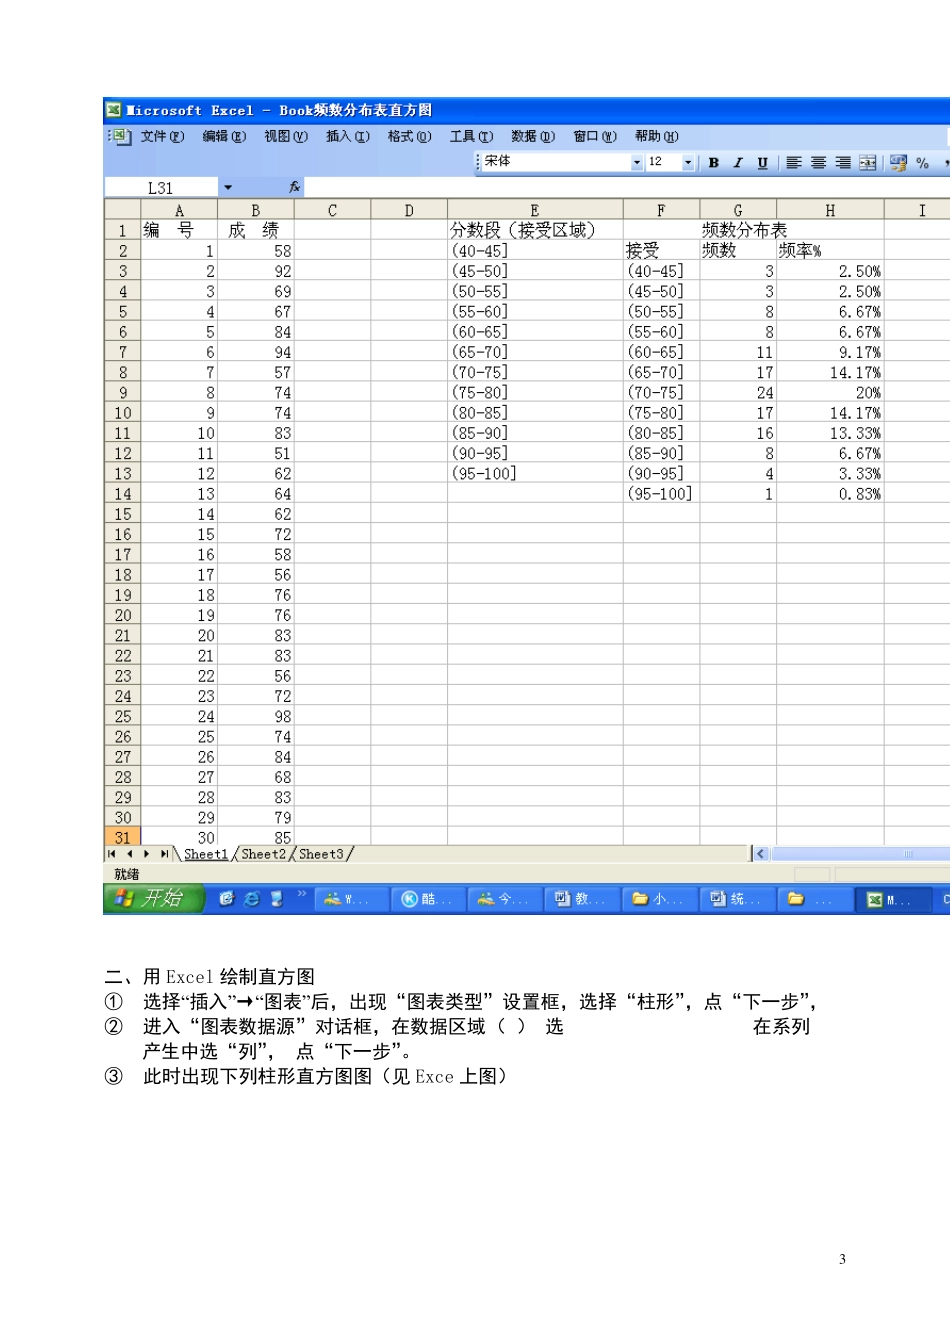Click cell E1 分数段（接受区域）
This screenshot has height=1344, width=950.
coord(535,230)
